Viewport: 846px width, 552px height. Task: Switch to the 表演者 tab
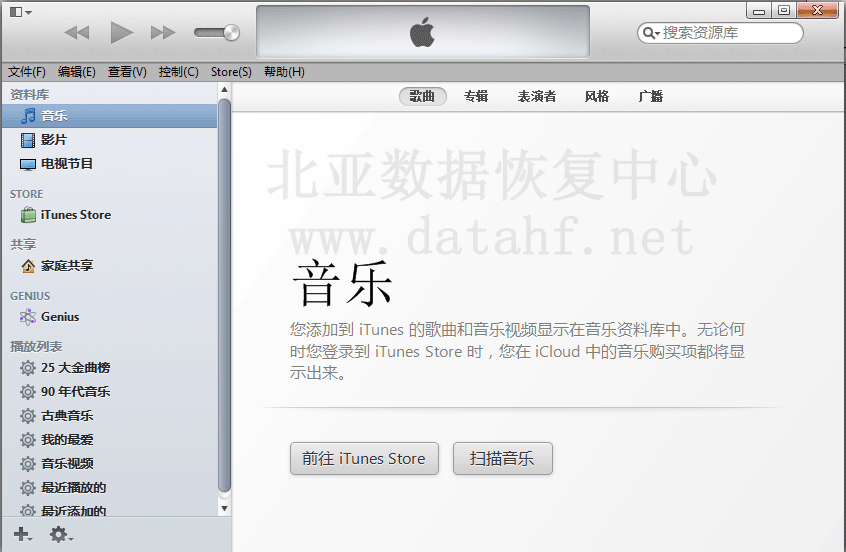(x=537, y=97)
